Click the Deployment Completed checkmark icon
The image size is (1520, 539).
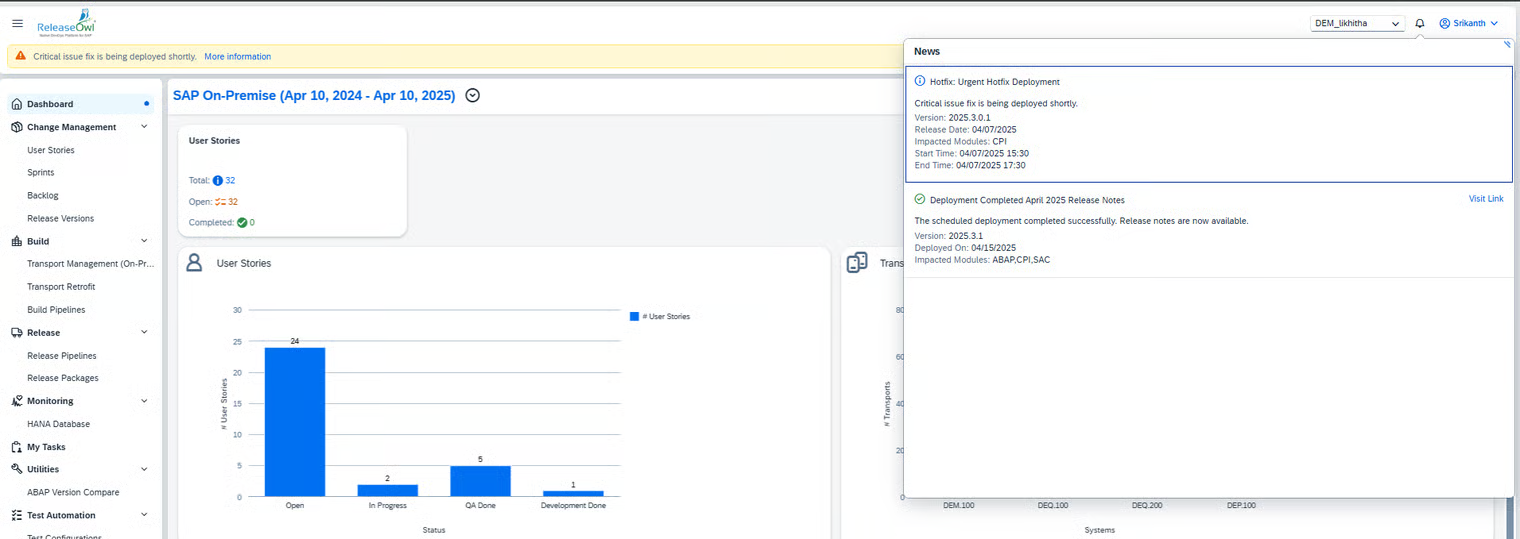click(920, 199)
